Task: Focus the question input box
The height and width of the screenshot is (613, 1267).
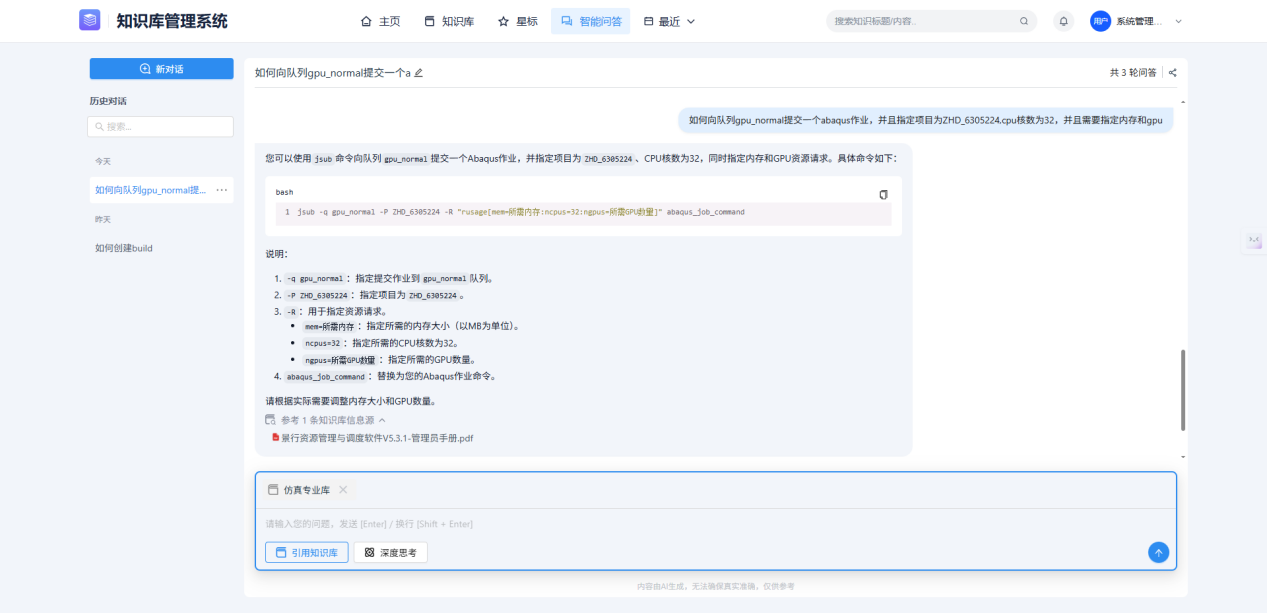Action: click(x=715, y=524)
